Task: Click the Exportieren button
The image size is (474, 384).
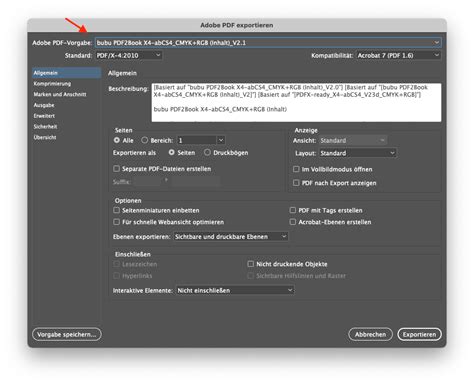Action: coord(419,334)
